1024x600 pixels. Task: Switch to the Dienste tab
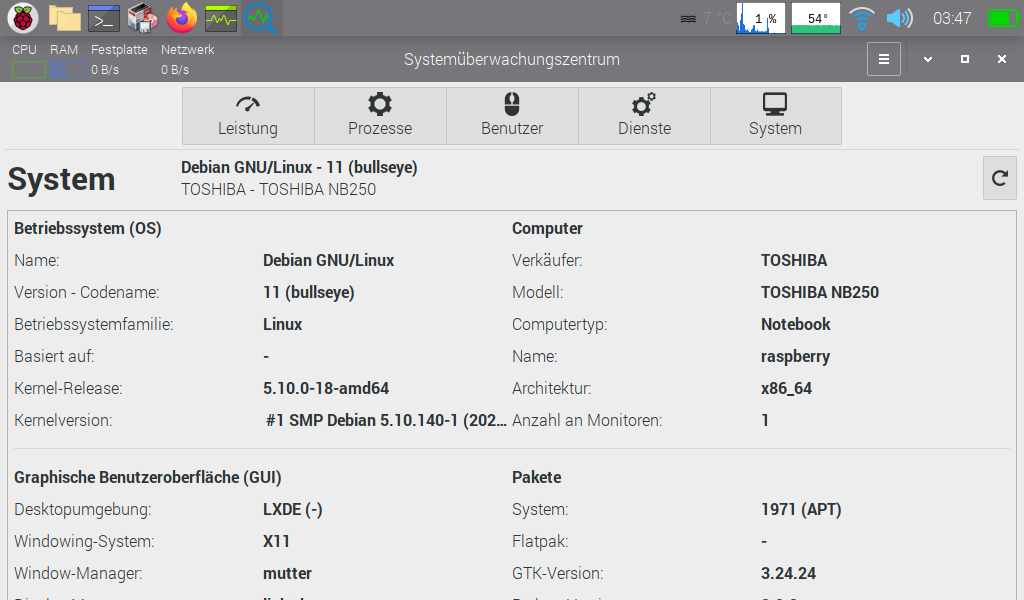pyautogui.click(x=644, y=116)
